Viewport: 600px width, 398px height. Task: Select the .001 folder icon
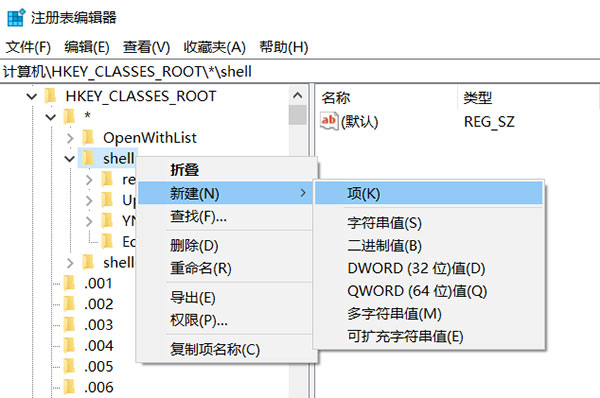click(x=69, y=283)
